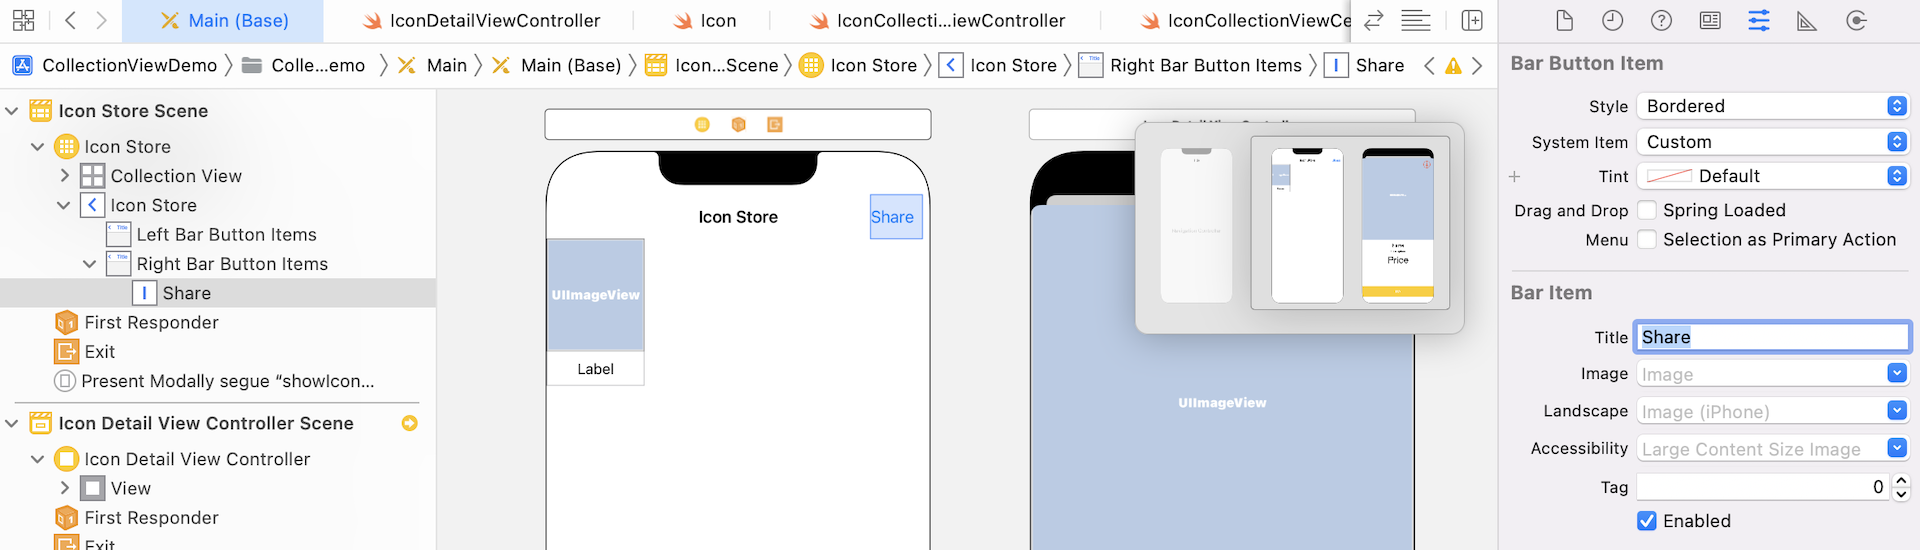Uncheck the Enabled checkbox
The image size is (1920, 550).
(x=1647, y=521)
